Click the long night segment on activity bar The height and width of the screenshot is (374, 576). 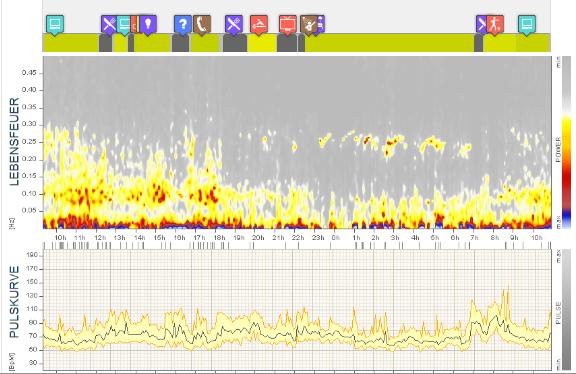click(x=389, y=43)
